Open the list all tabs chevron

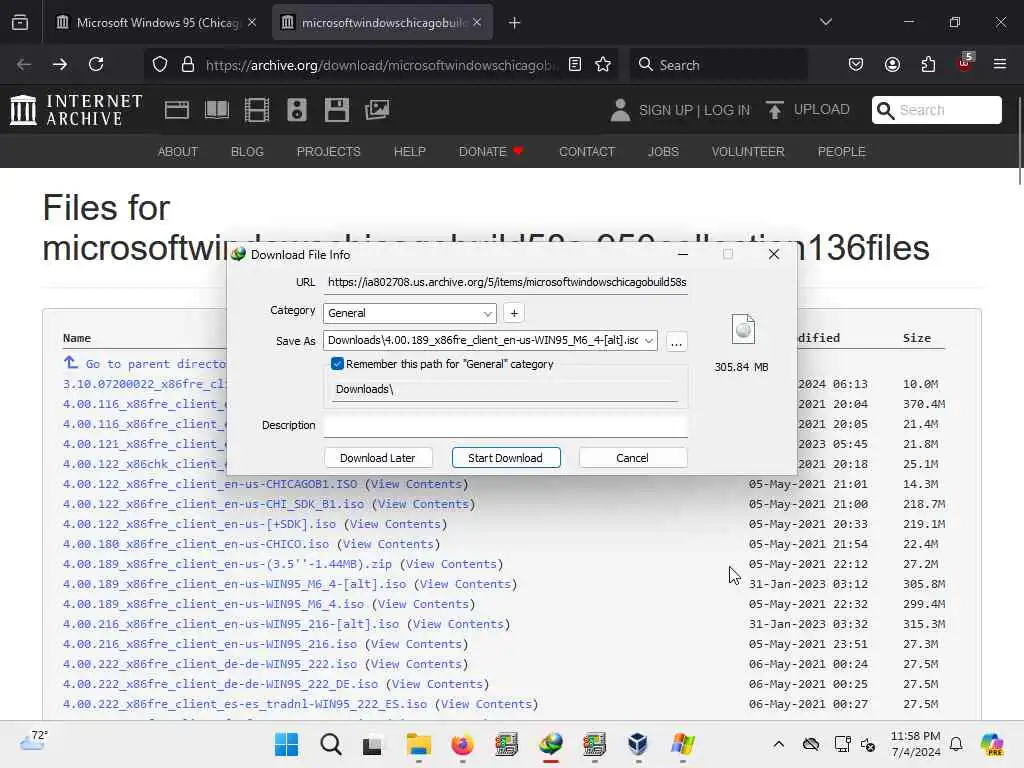click(x=825, y=23)
